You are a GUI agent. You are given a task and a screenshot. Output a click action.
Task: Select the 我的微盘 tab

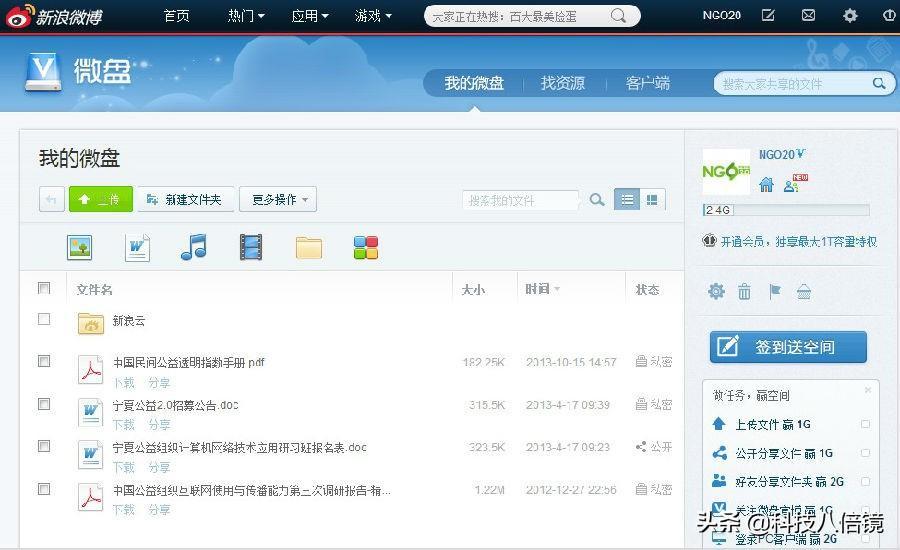coord(474,83)
